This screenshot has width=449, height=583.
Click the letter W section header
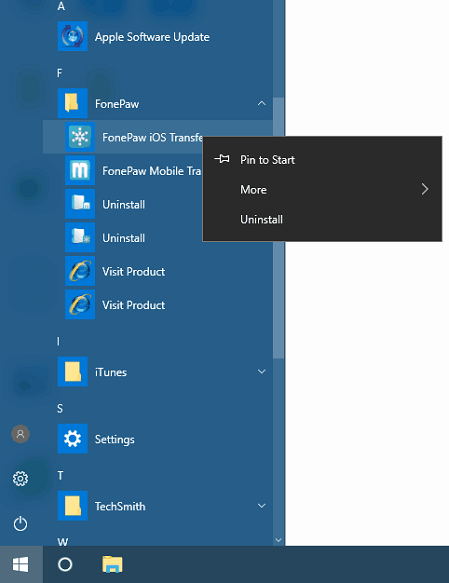click(63, 541)
